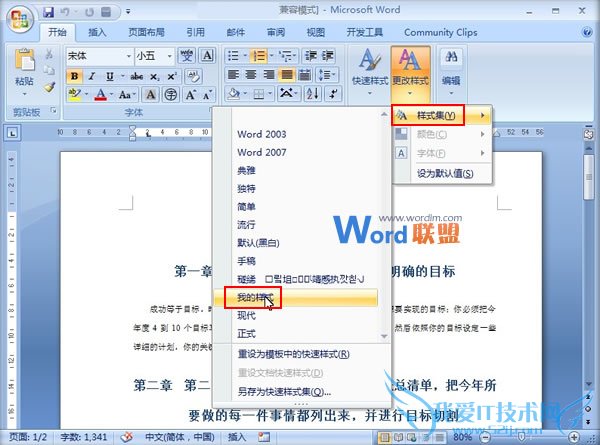Expand the underline style arrow
Image resolution: width=600 pixels, height=445 pixels.
[122, 77]
